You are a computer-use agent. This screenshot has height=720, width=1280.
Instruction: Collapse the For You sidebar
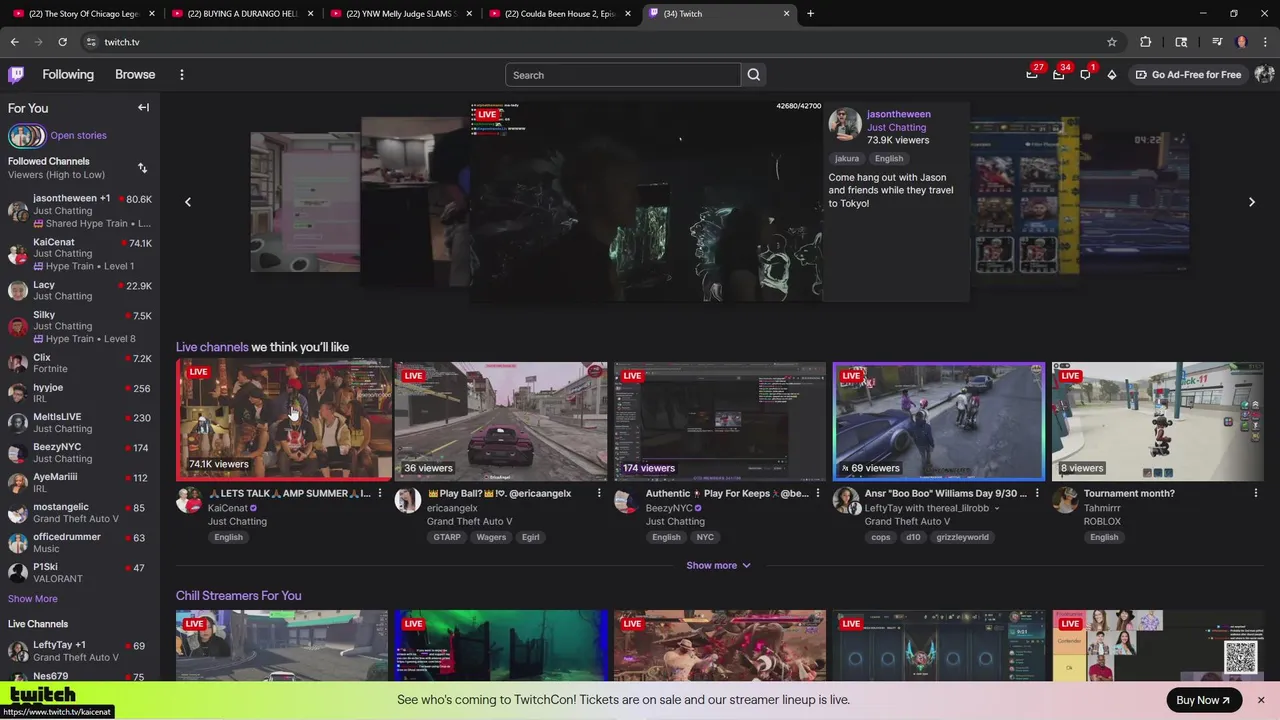[x=143, y=108]
